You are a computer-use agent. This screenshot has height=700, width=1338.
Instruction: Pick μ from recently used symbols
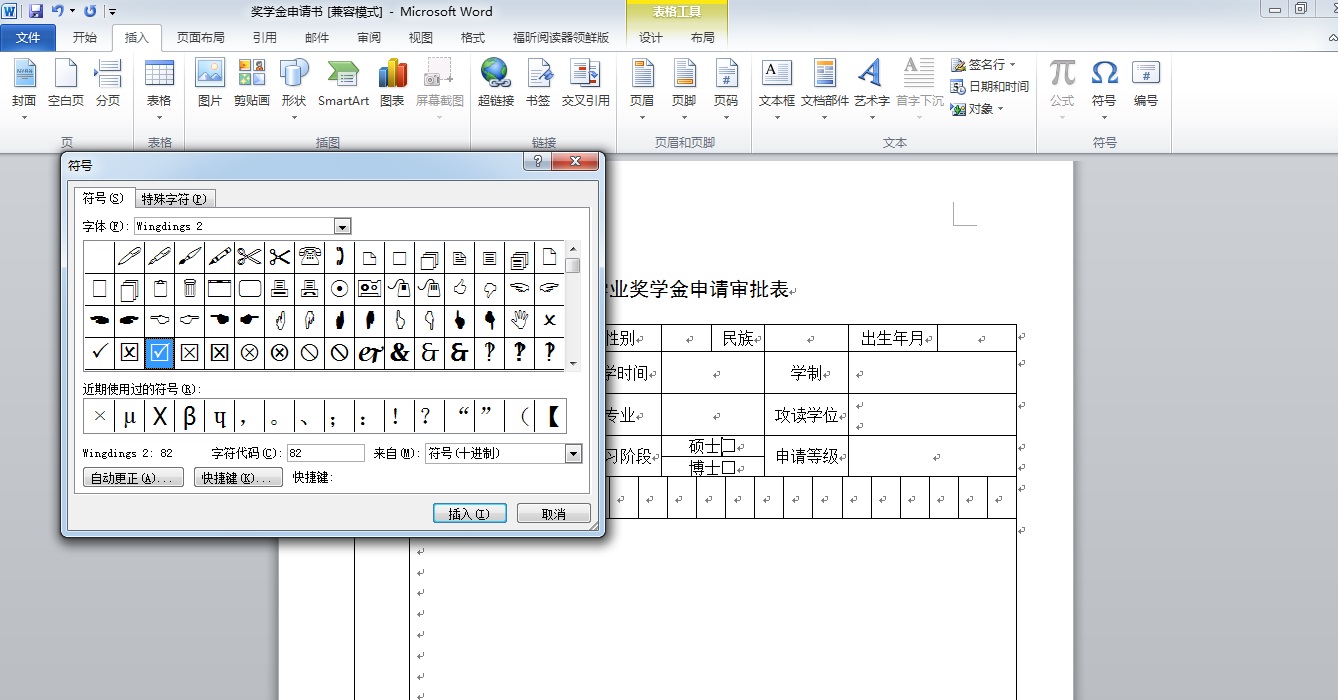click(x=130, y=416)
